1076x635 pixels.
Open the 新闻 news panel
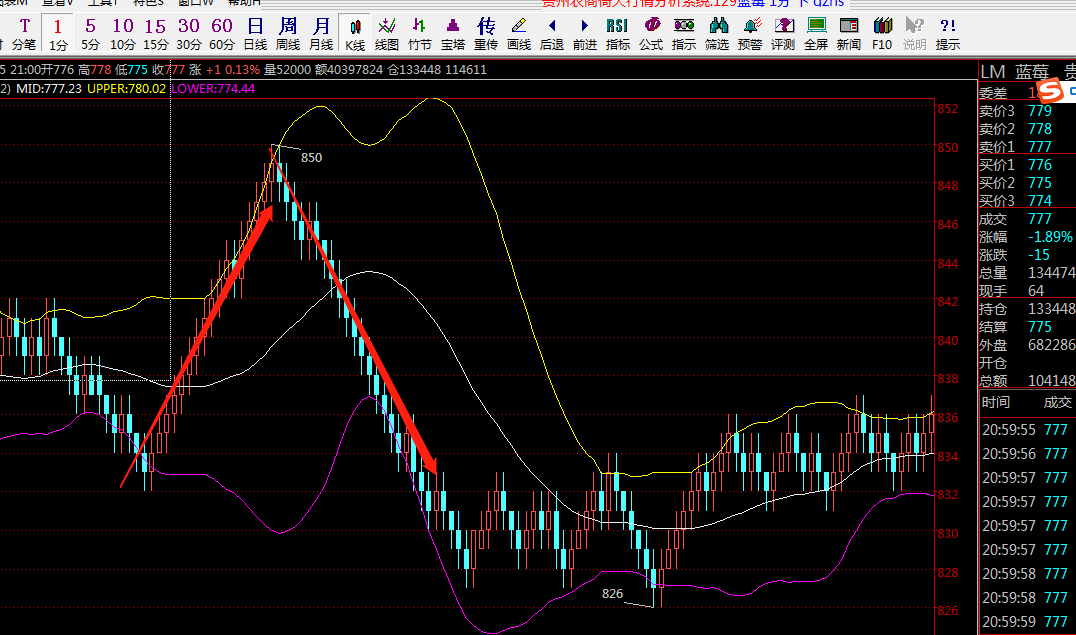tap(848, 34)
